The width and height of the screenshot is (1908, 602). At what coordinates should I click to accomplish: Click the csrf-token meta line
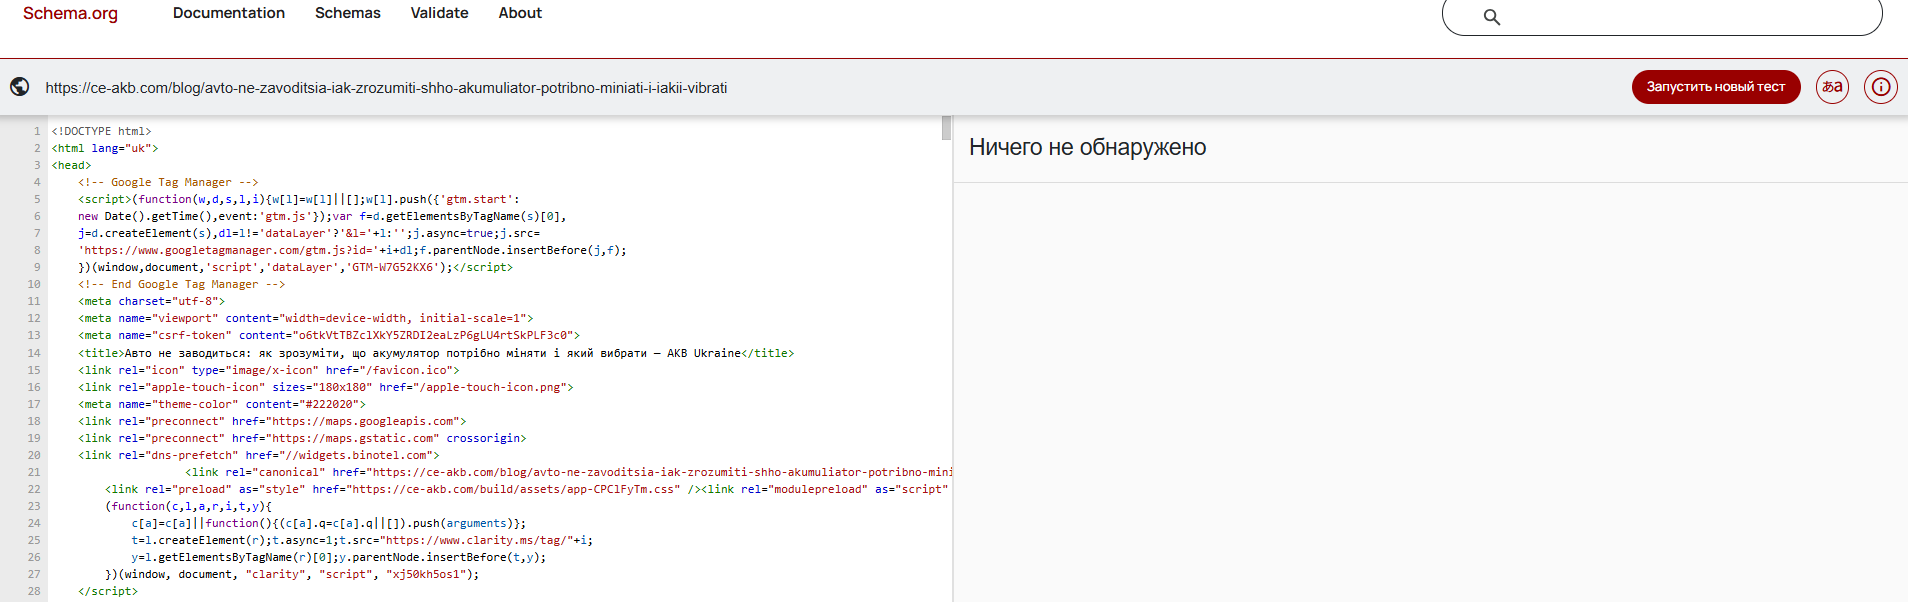[329, 335]
